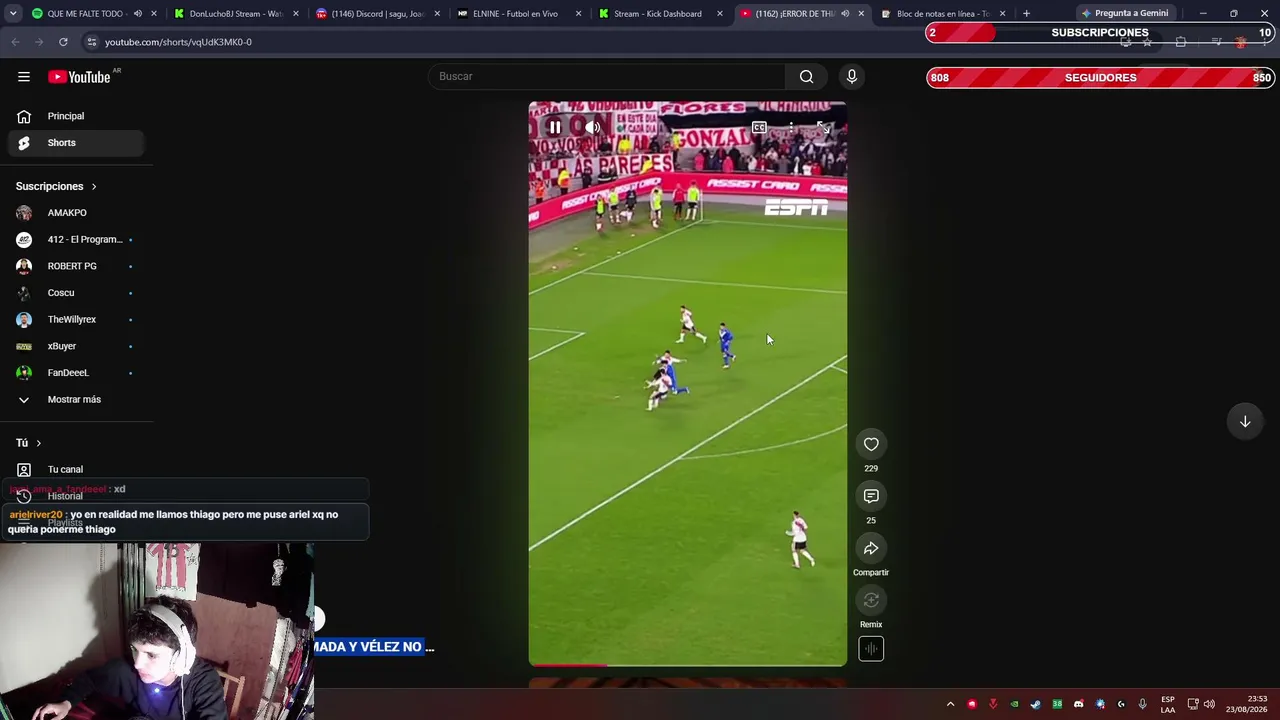The height and width of the screenshot is (720, 1280).
Task: Open the system volume control
Action: (x=1209, y=704)
